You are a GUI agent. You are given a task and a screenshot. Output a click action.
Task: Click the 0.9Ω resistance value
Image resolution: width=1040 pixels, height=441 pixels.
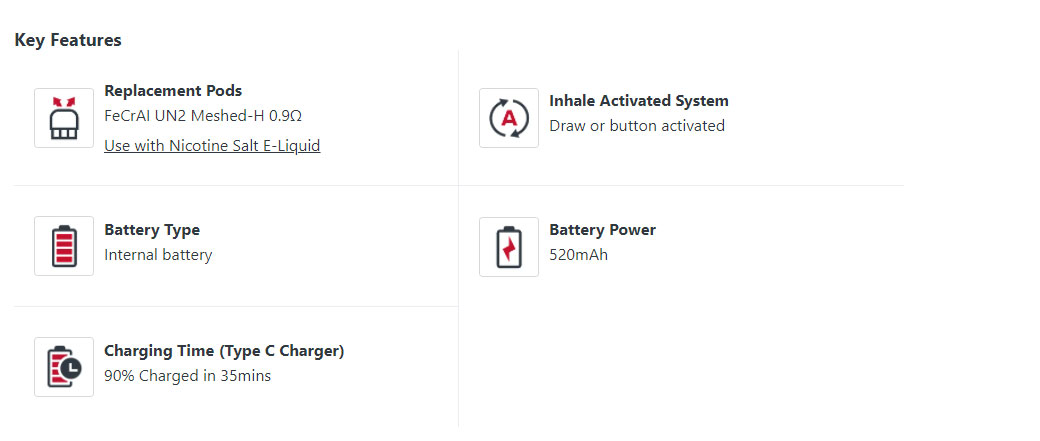tap(285, 116)
